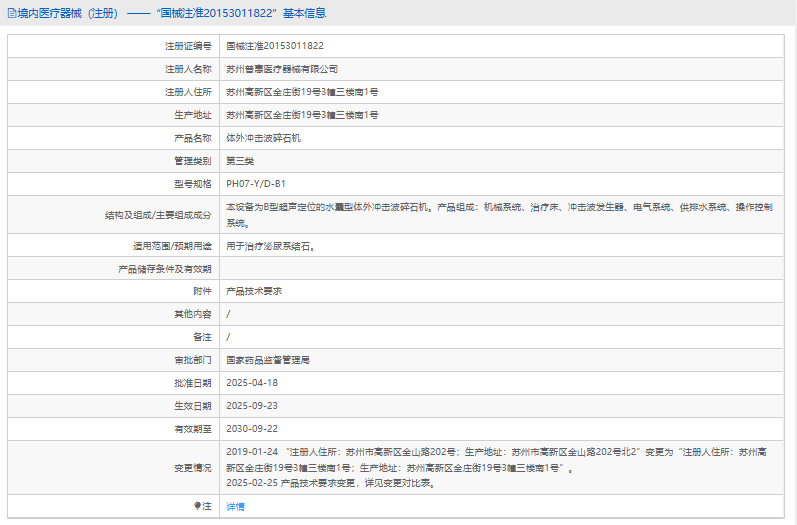This screenshot has height=525, width=797.
Task: Select the structure description starting 本设备为B型超声
Action: pos(499,215)
